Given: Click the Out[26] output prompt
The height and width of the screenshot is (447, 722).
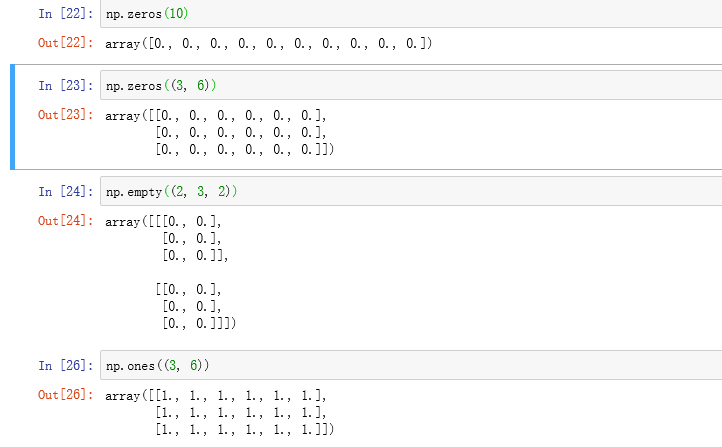Looking at the screenshot, I should pyautogui.click(x=63, y=396).
